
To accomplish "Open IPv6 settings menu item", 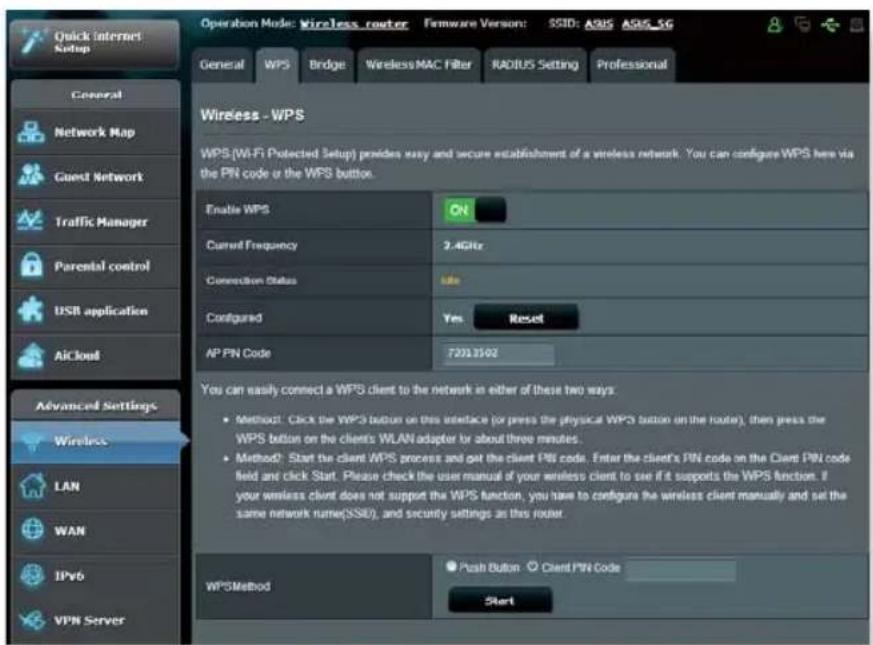I will (96, 575).
